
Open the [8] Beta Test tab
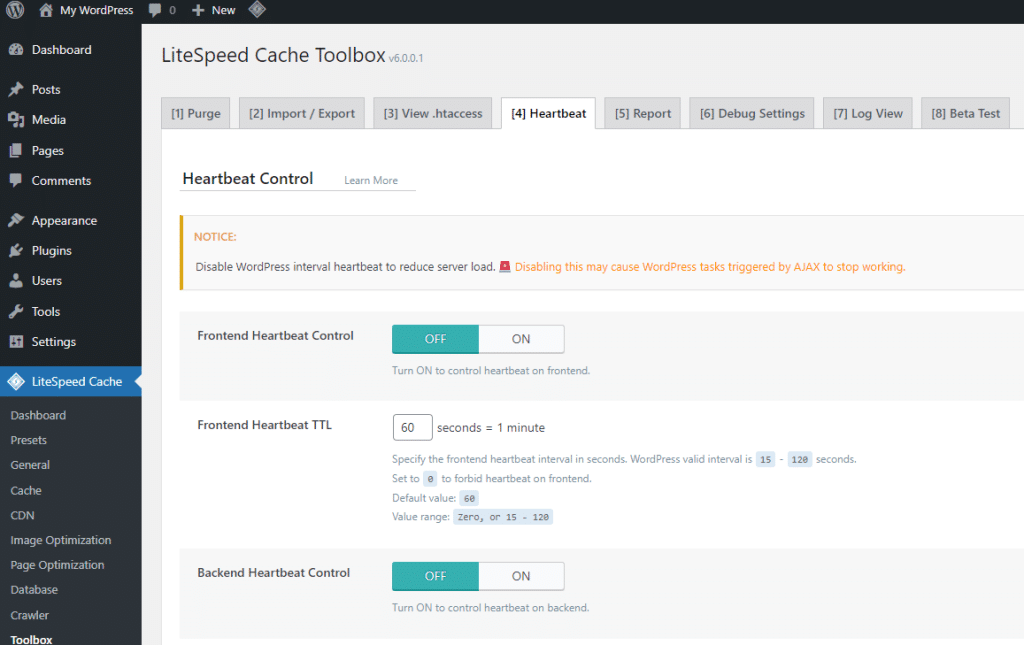point(966,114)
